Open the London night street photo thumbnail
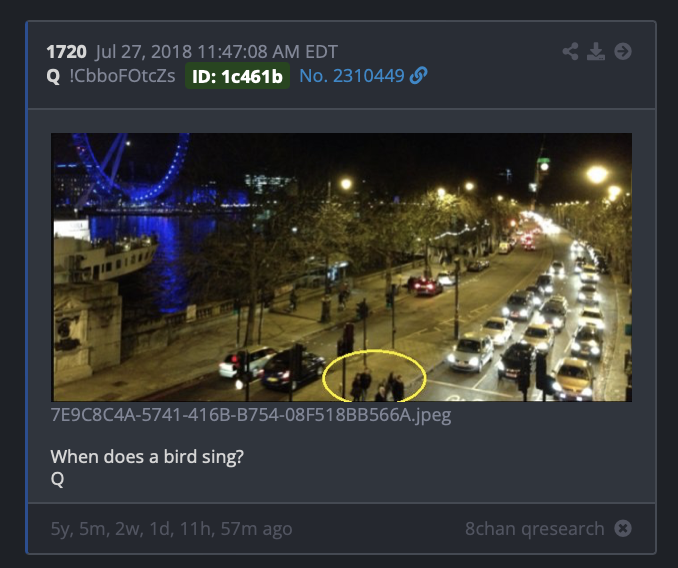678x568 pixels. pos(342,267)
